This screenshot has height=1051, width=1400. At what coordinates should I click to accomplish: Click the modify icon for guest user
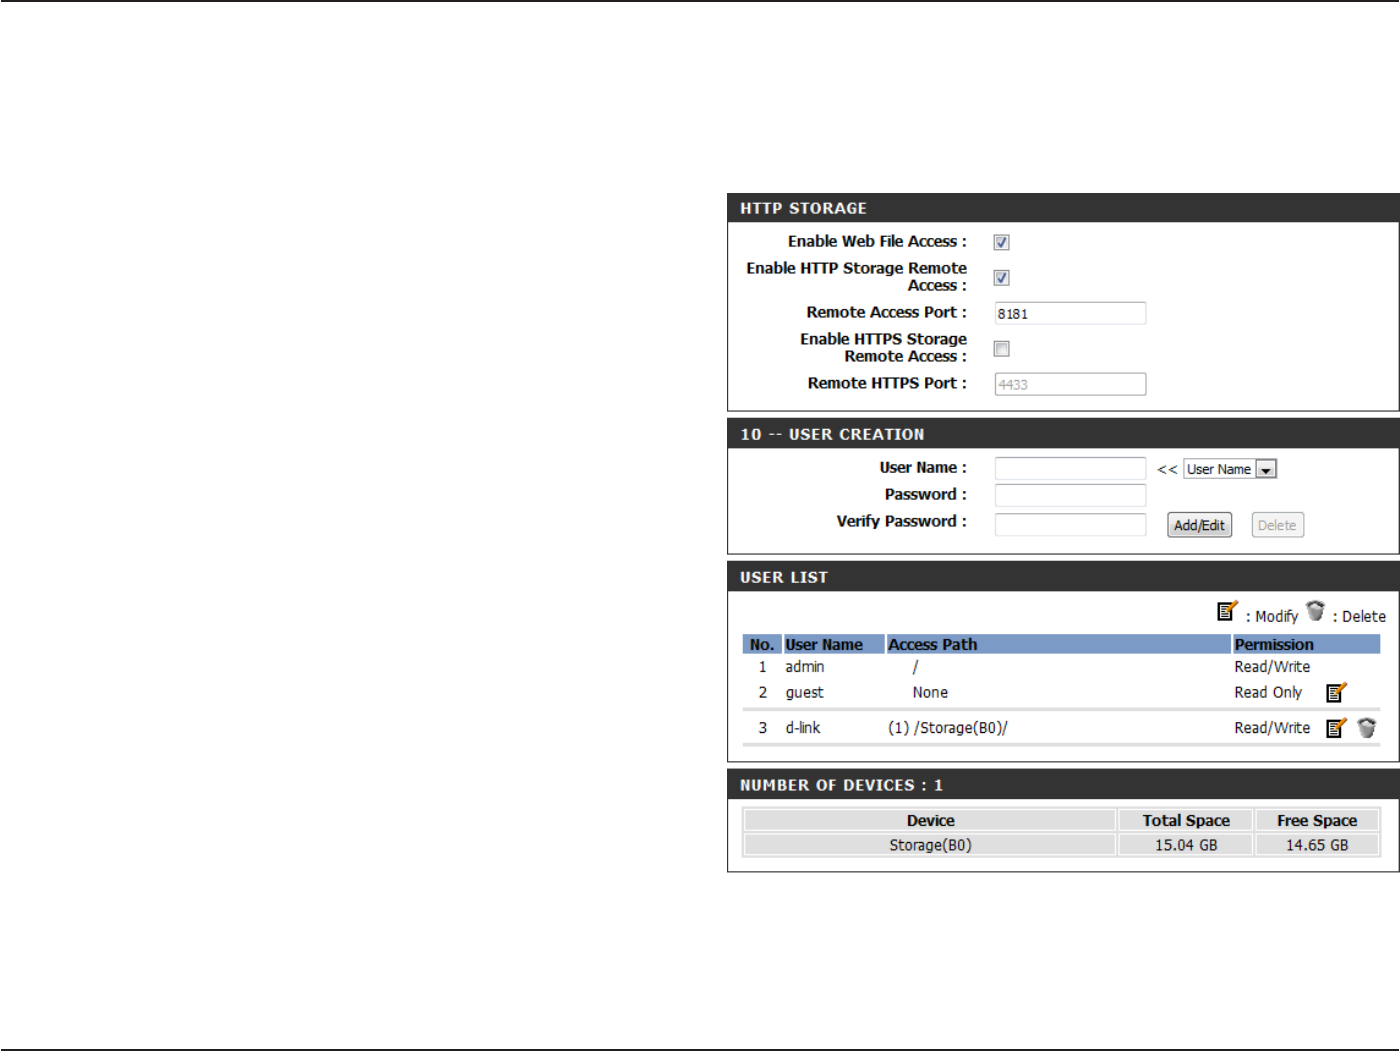pos(1336,692)
